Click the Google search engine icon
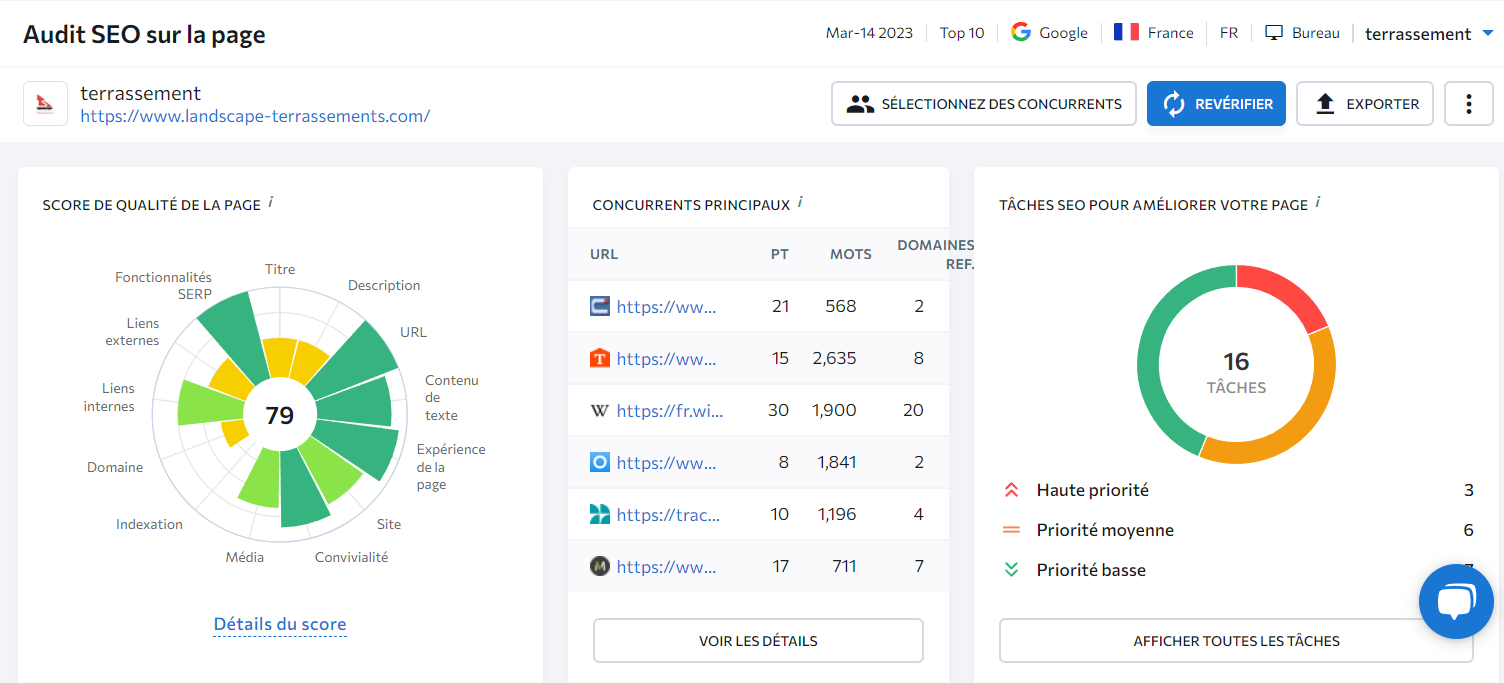 (x=1020, y=32)
